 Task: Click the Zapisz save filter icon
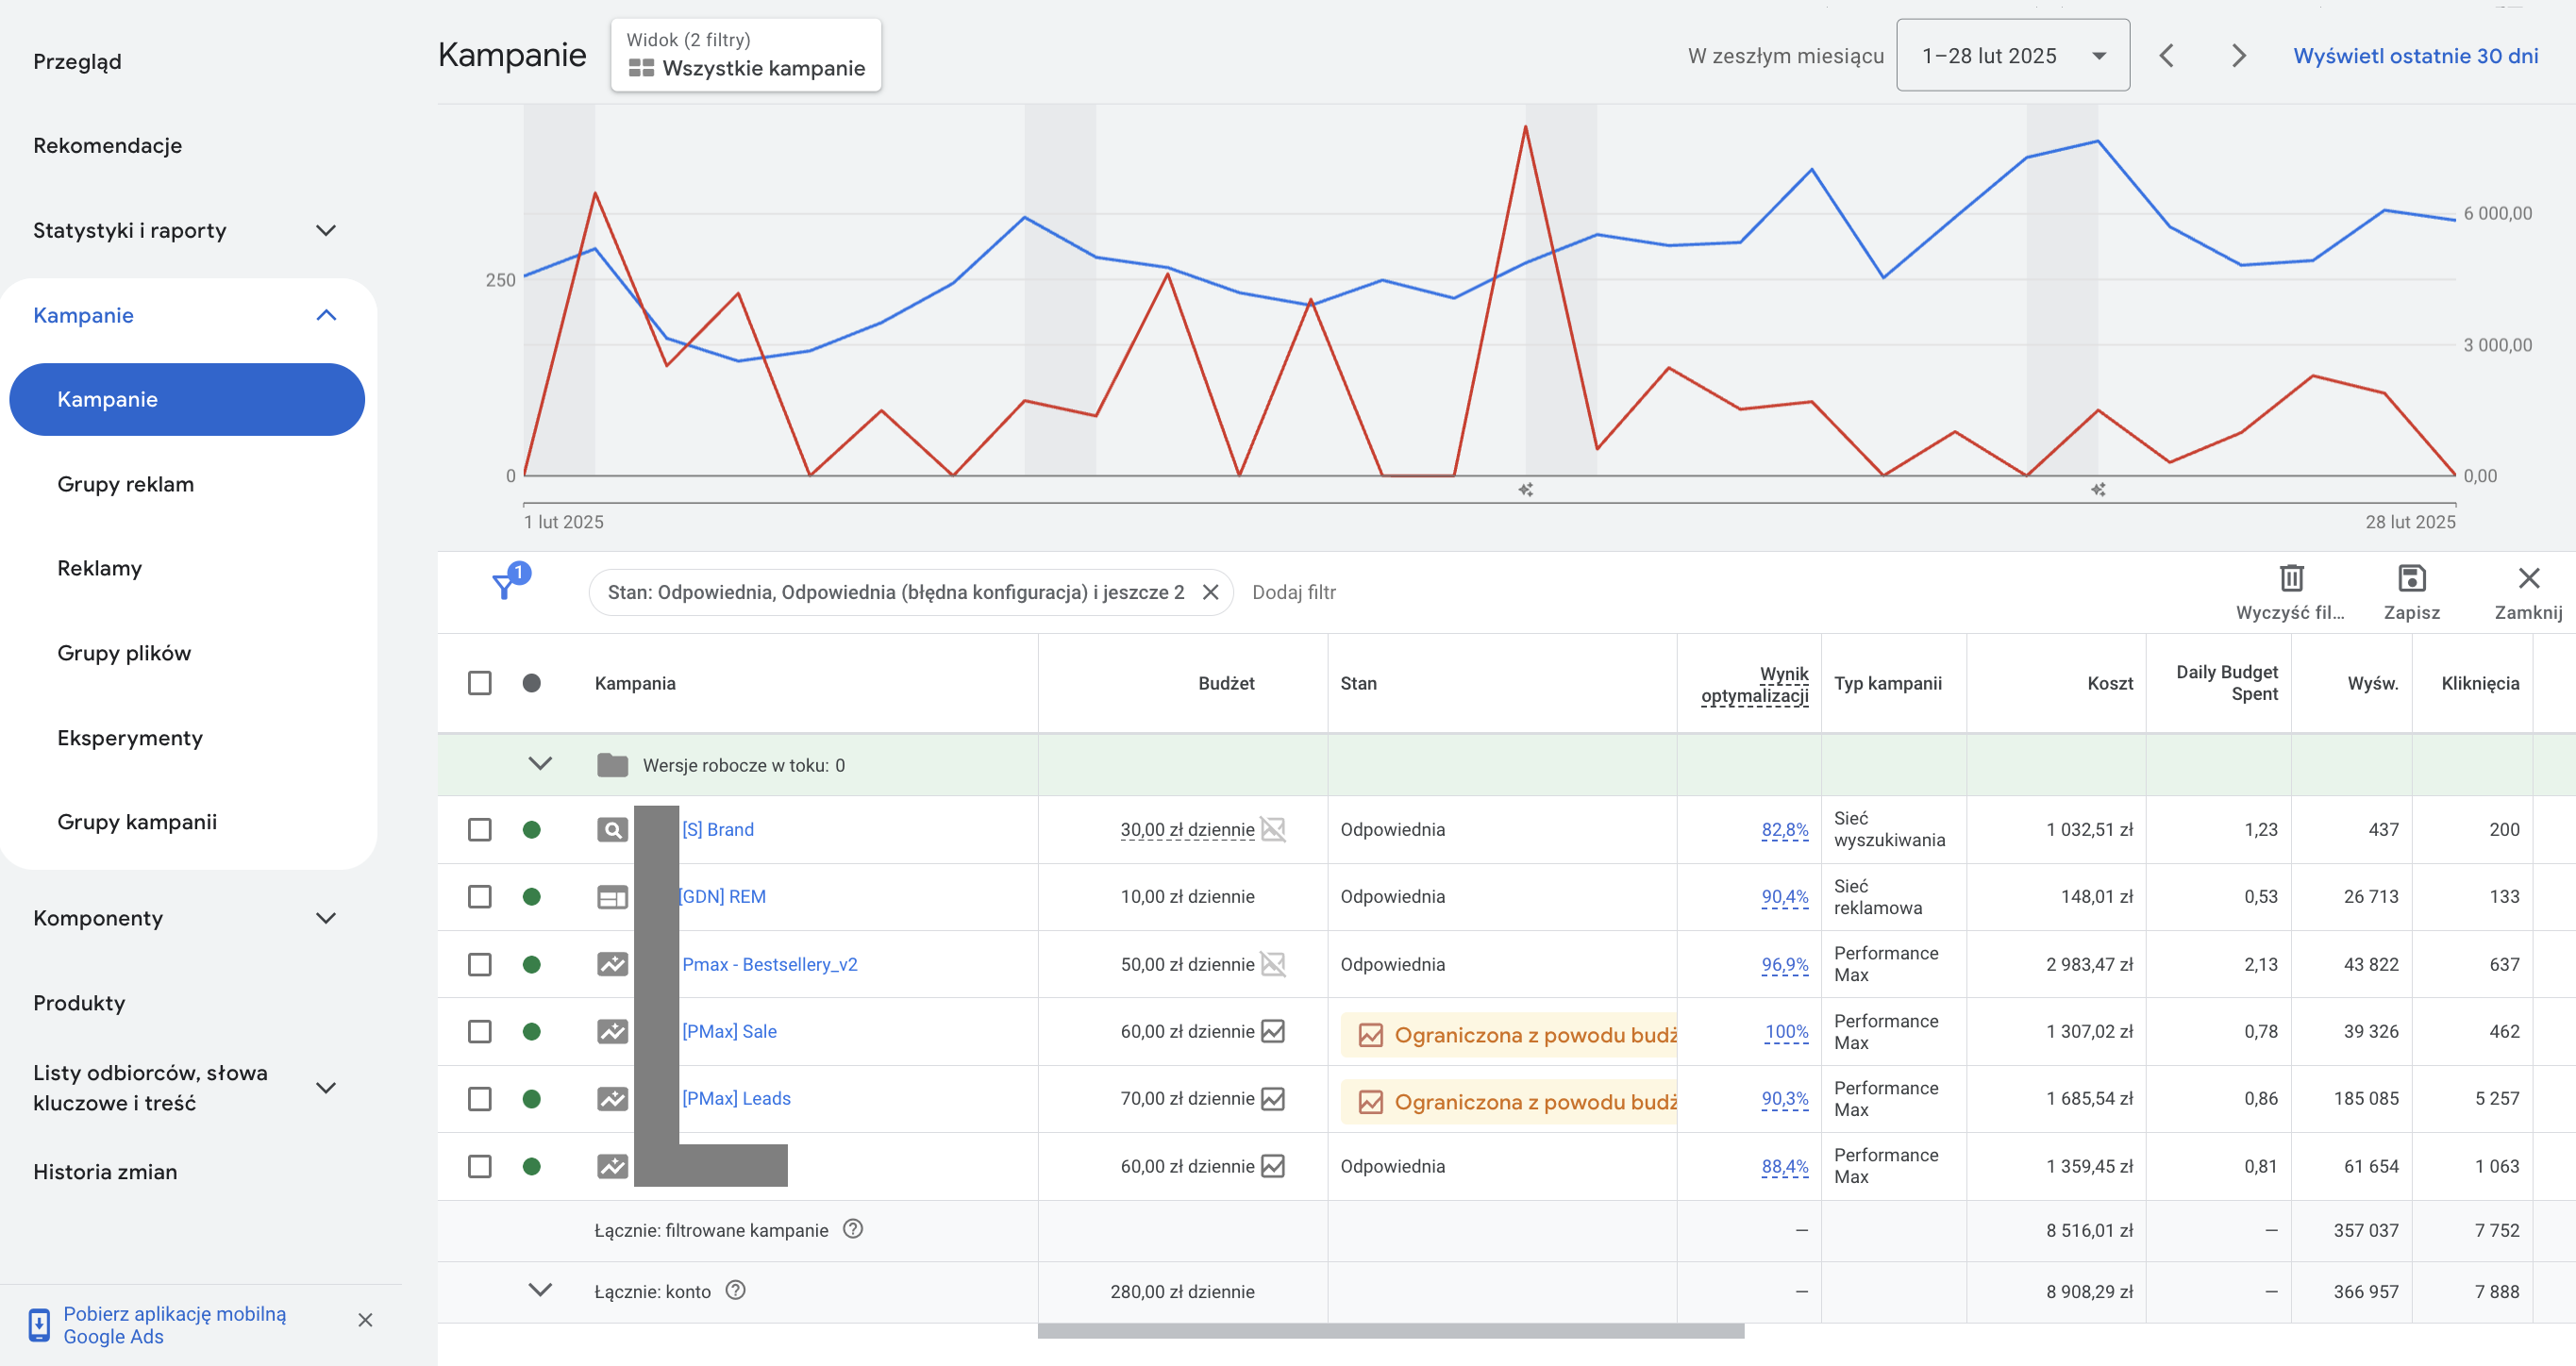pos(2411,578)
